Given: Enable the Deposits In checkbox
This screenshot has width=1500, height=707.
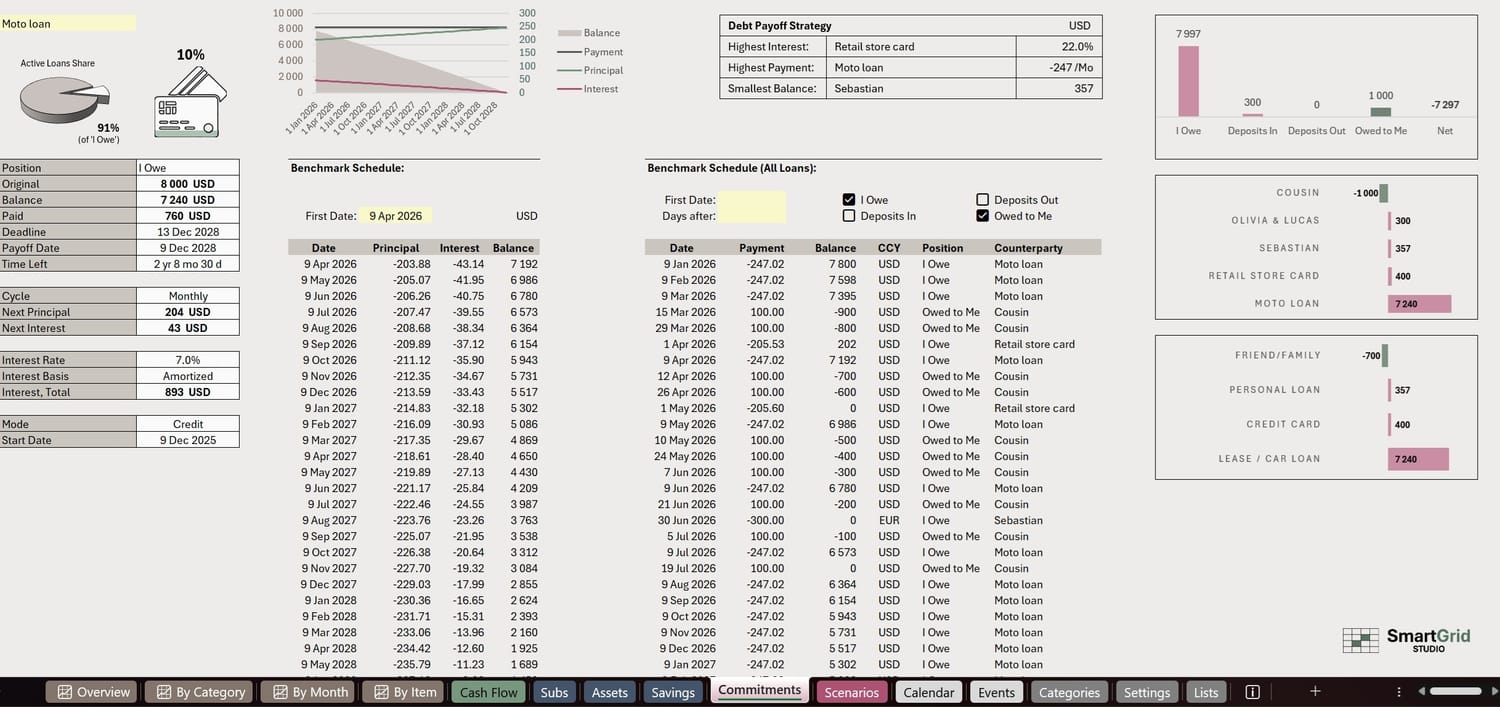Looking at the screenshot, I should [849, 215].
